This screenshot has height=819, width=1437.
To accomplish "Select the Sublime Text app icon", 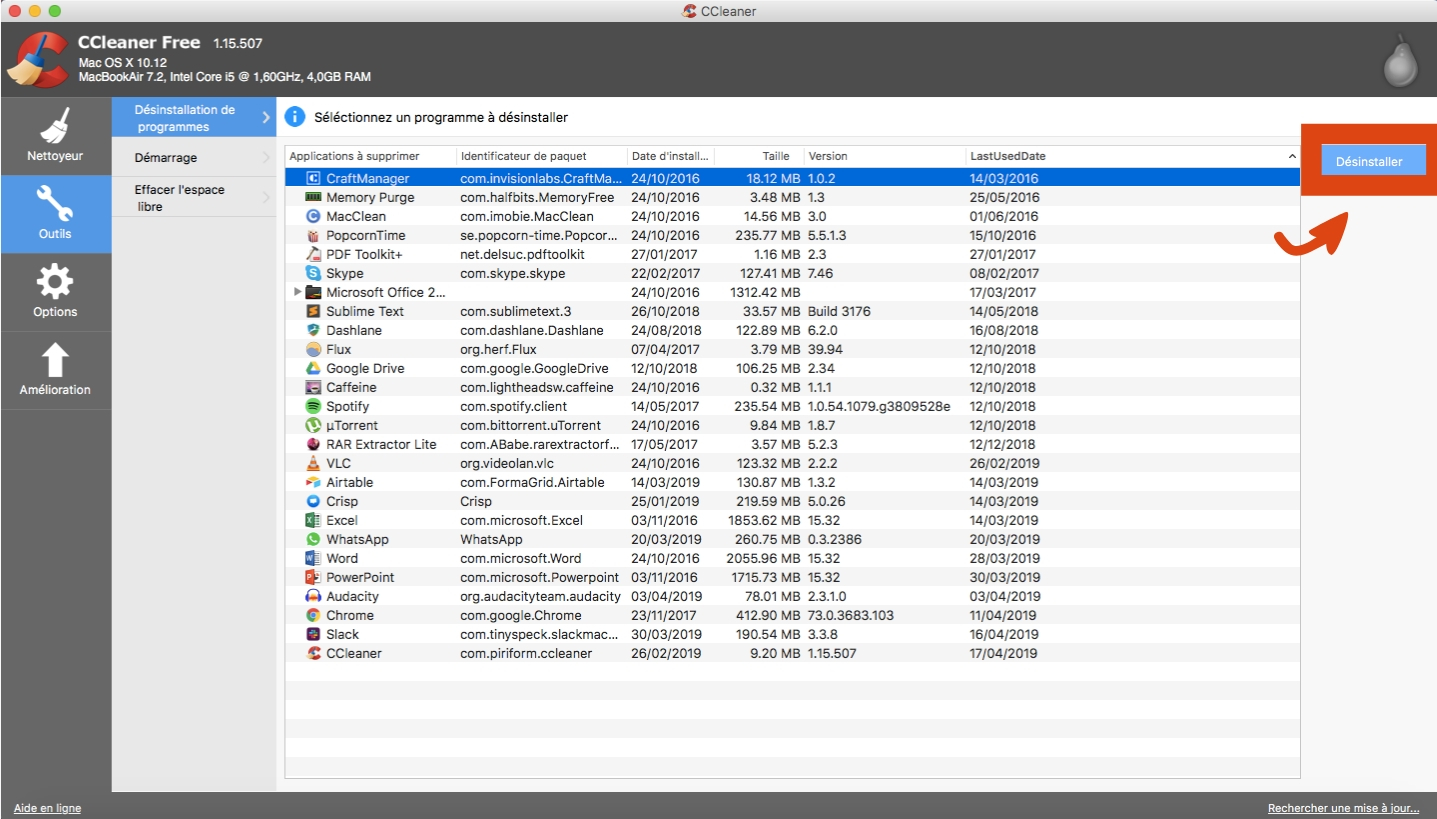I will (312, 311).
